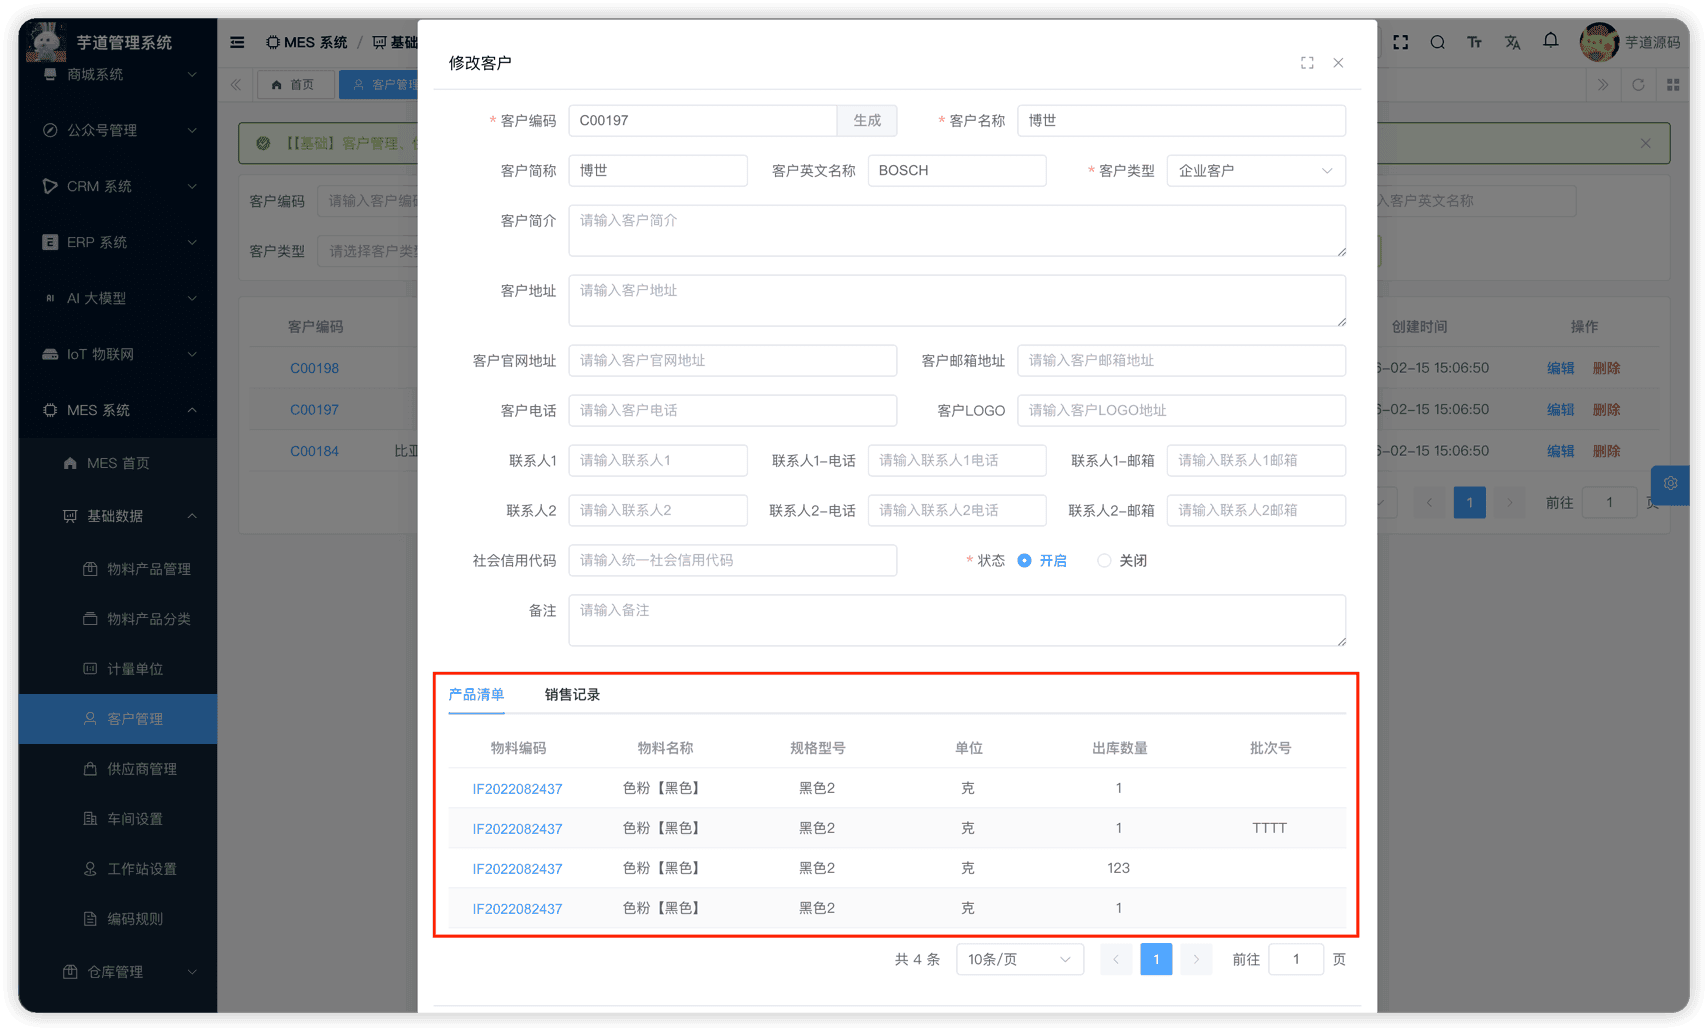Click the font size icon in header

pyautogui.click(x=1474, y=42)
